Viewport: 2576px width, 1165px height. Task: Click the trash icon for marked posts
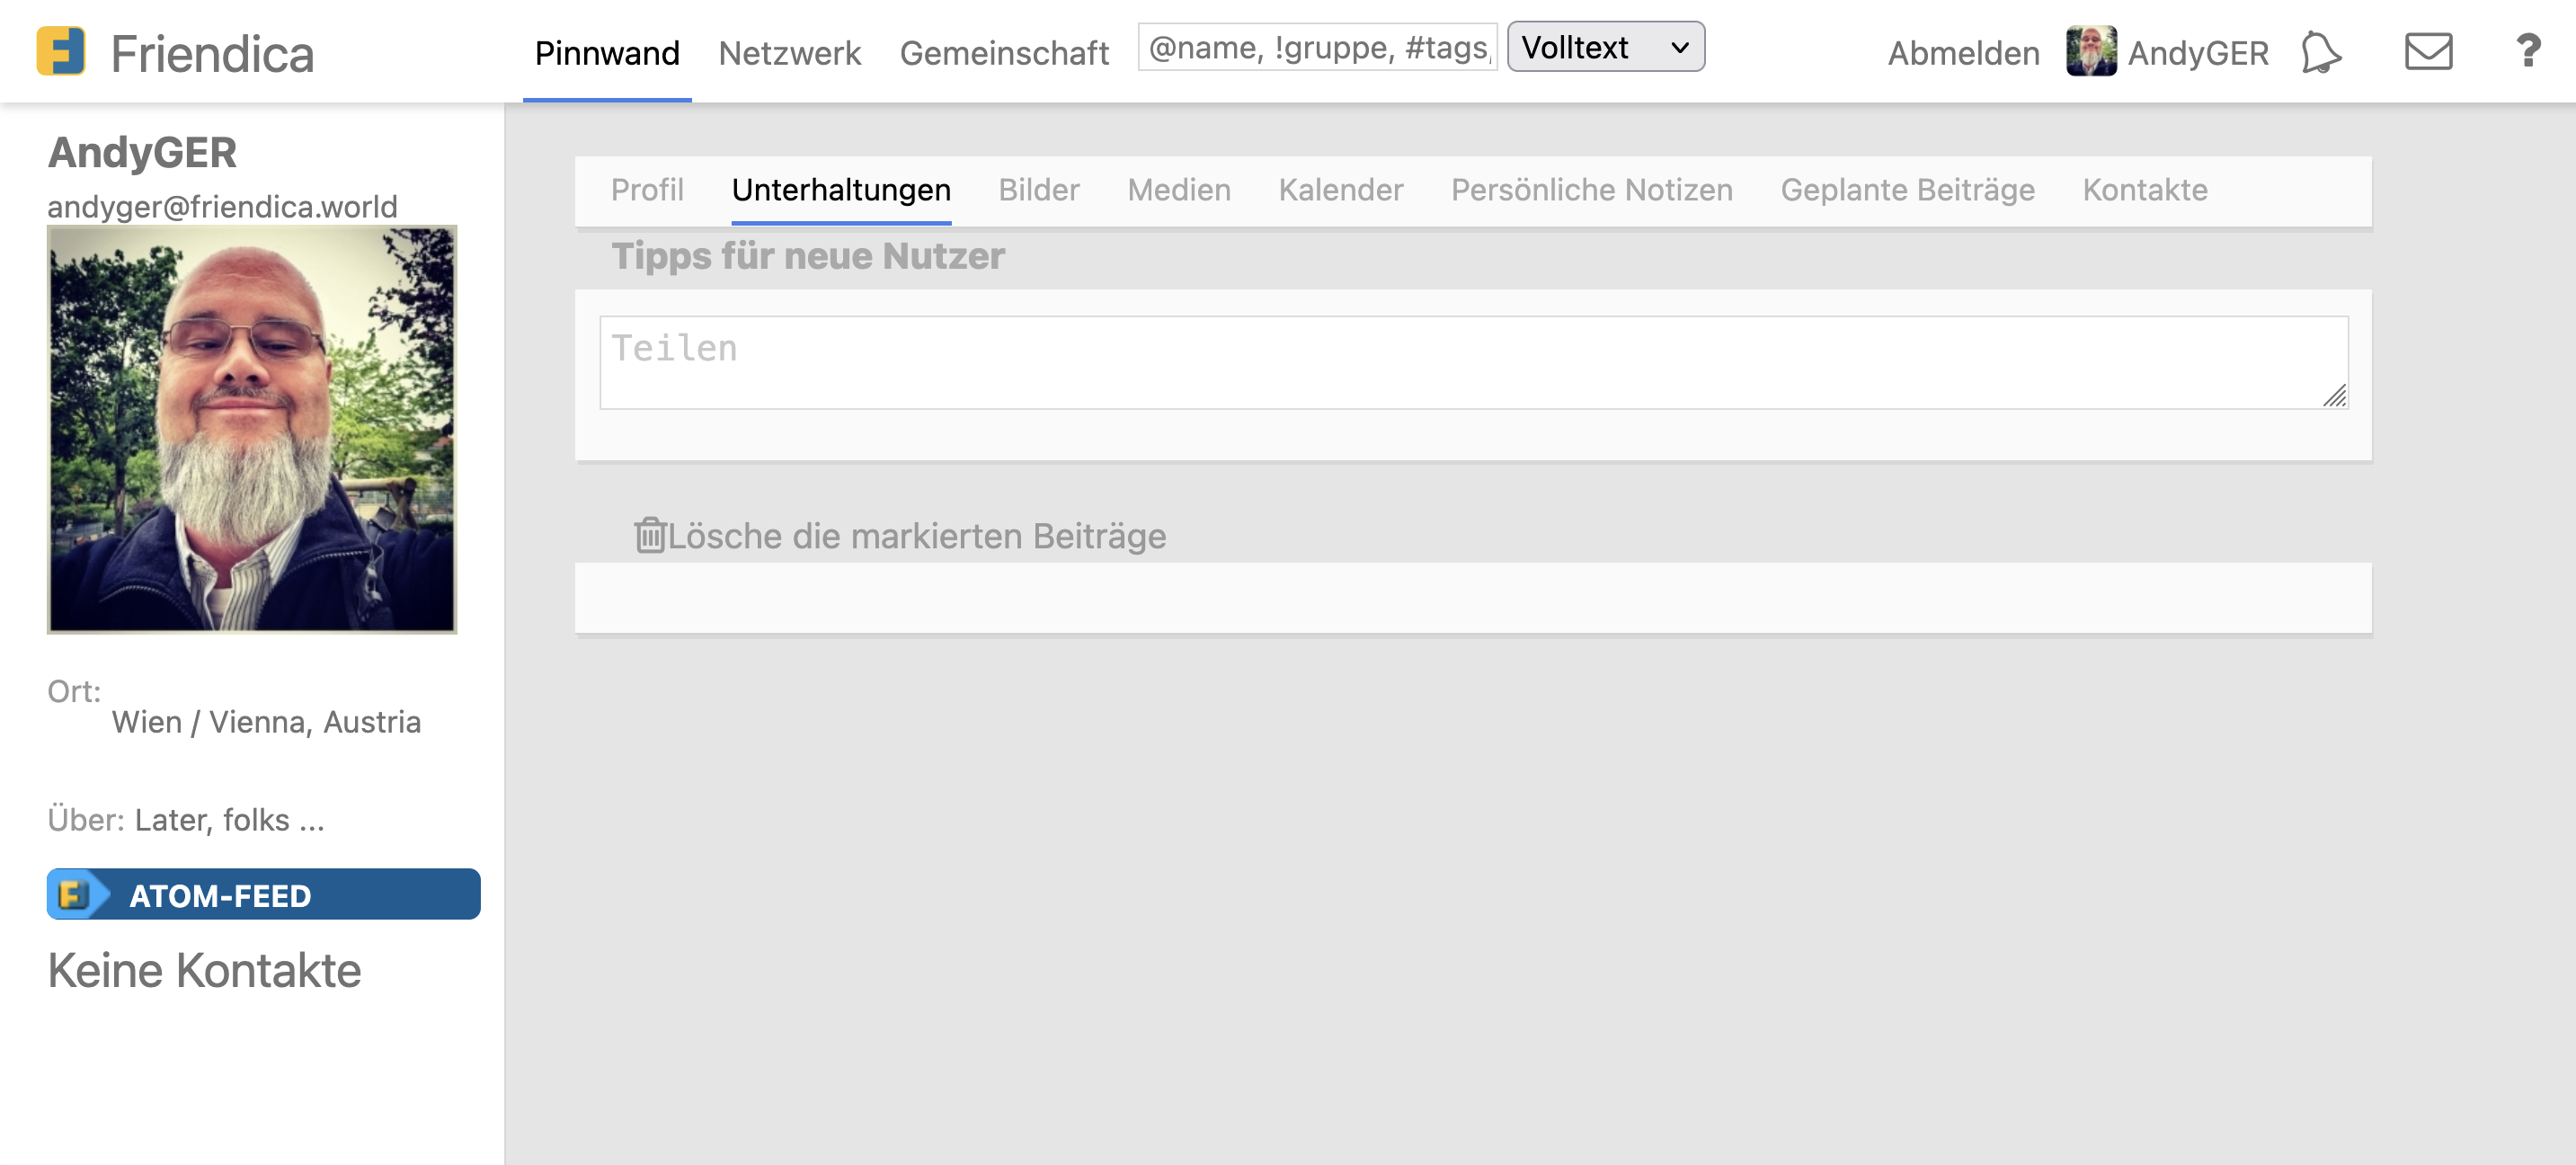click(649, 535)
